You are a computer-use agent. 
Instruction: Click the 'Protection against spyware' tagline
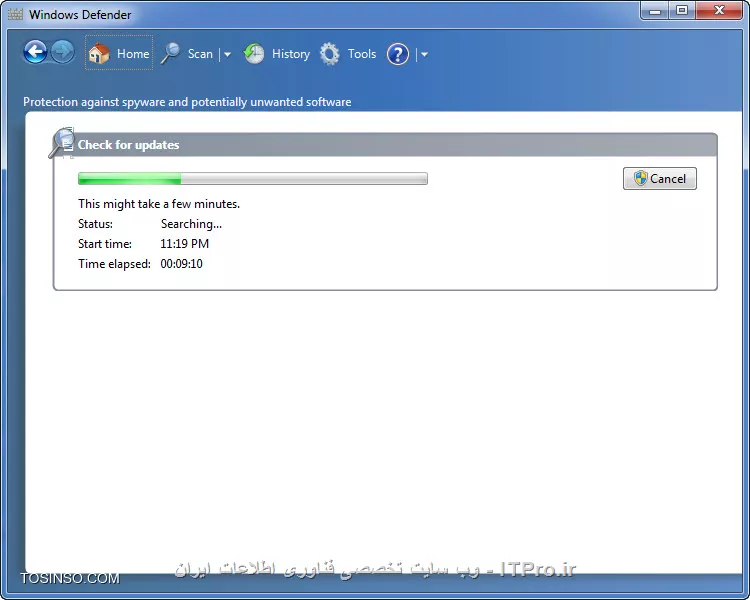tap(187, 102)
